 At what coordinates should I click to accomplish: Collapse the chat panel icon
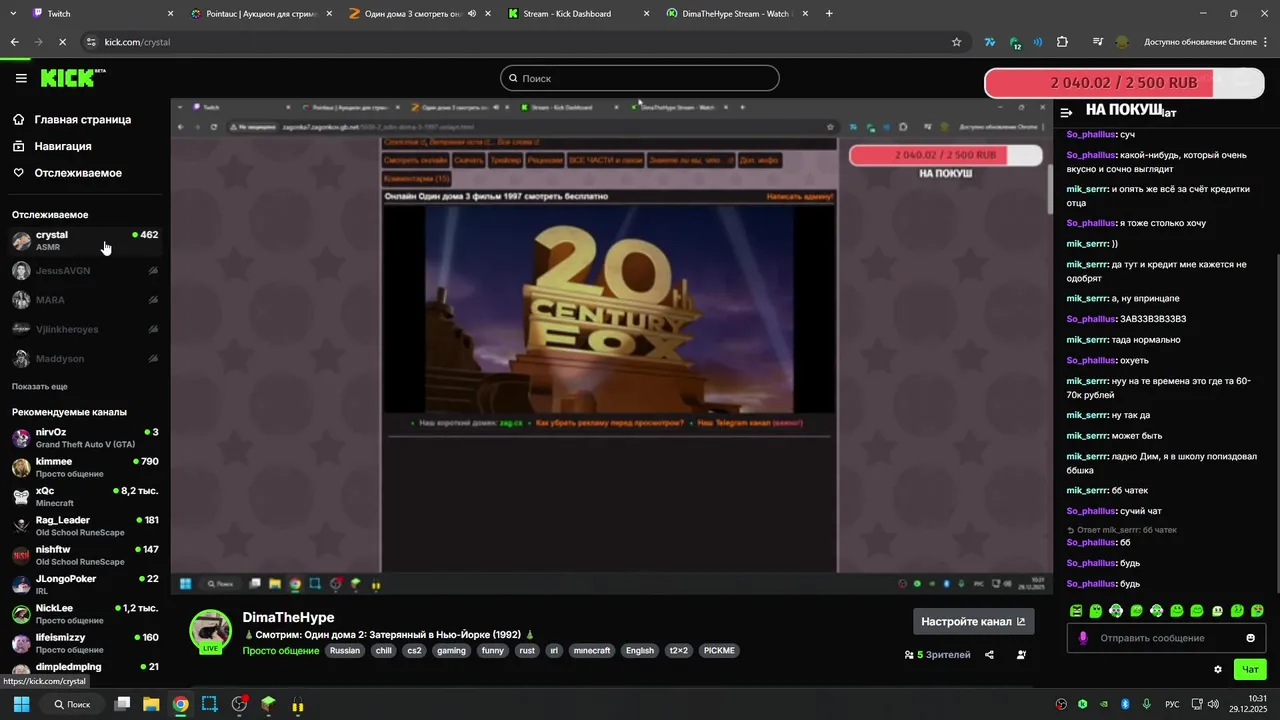coord(1067,113)
